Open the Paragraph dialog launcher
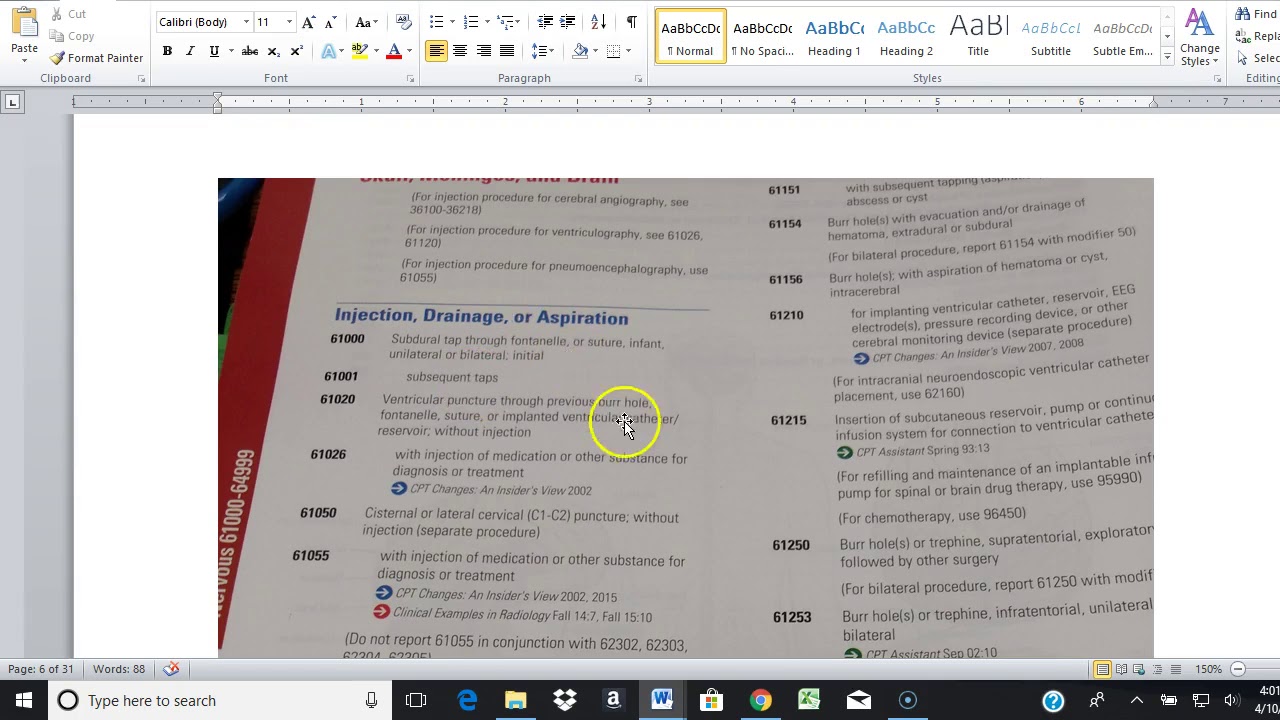 (x=638, y=78)
